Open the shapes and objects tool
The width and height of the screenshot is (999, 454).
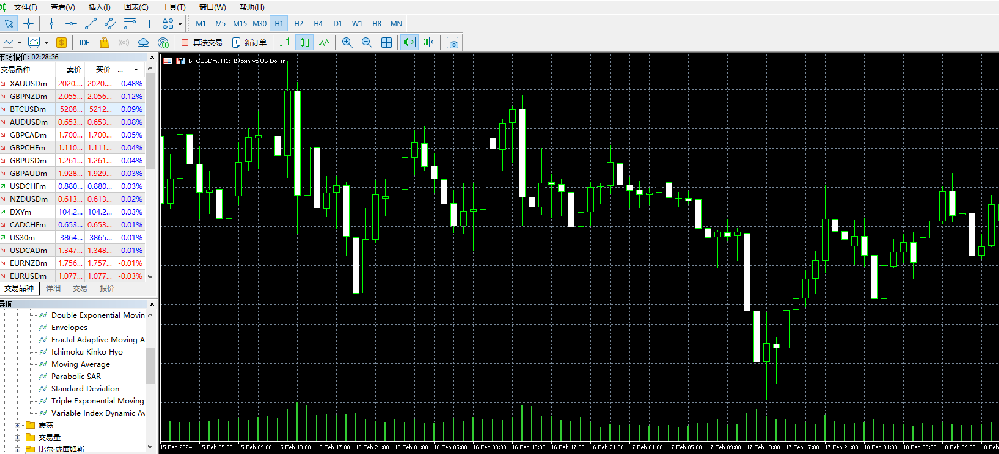(x=168, y=24)
